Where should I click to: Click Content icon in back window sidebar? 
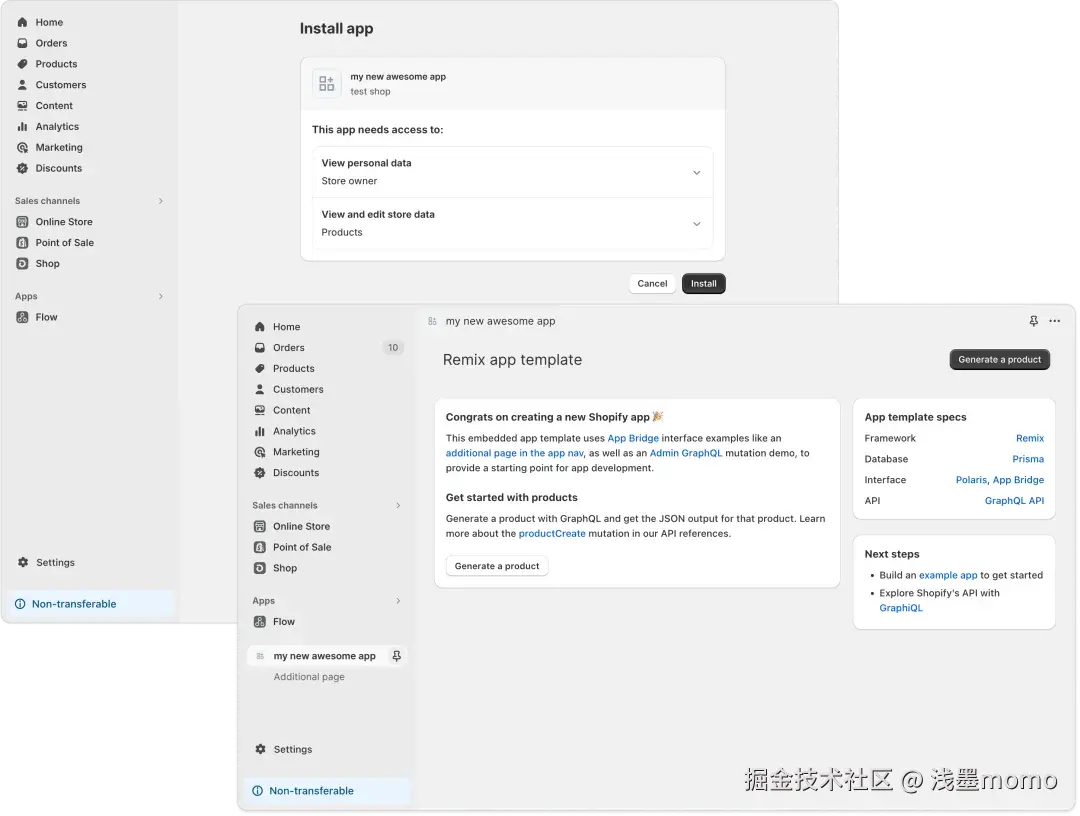coord(22,105)
